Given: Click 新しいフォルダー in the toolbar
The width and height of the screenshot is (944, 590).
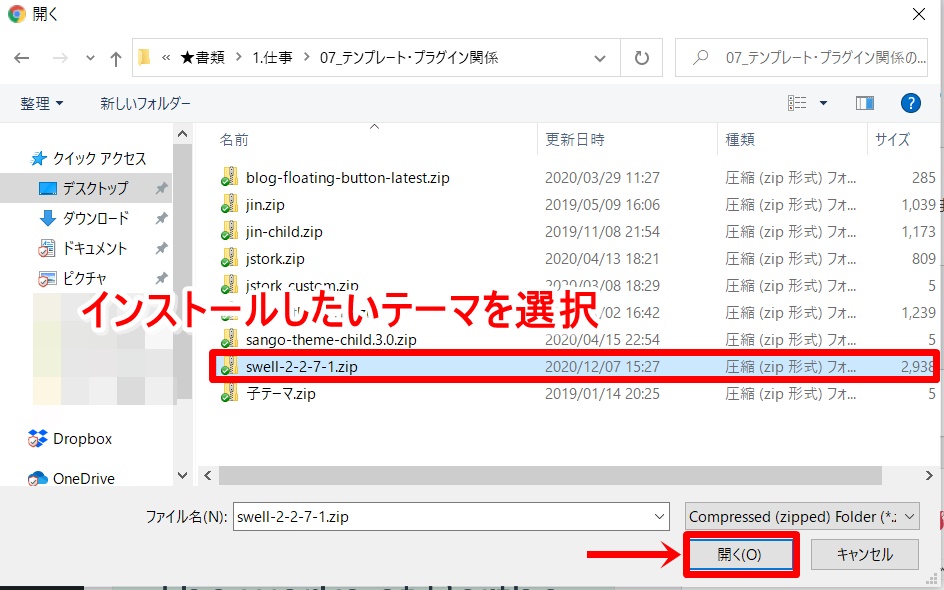Looking at the screenshot, I should (145, 103).
